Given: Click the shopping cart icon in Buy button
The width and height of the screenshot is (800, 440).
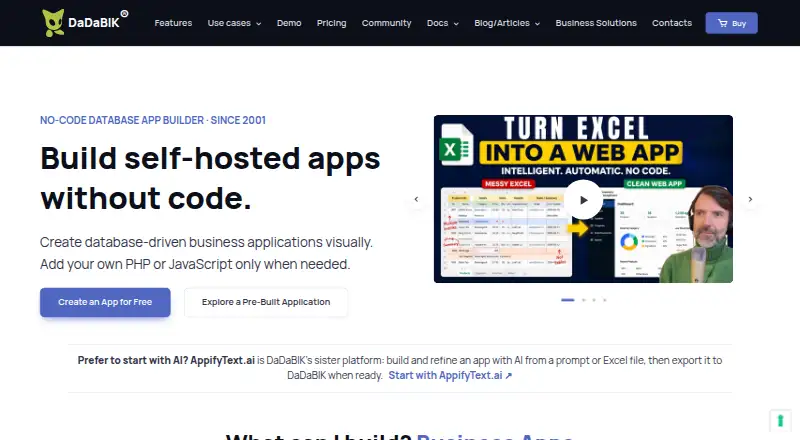Looking at the screenshot, I should tap(722, 23).
